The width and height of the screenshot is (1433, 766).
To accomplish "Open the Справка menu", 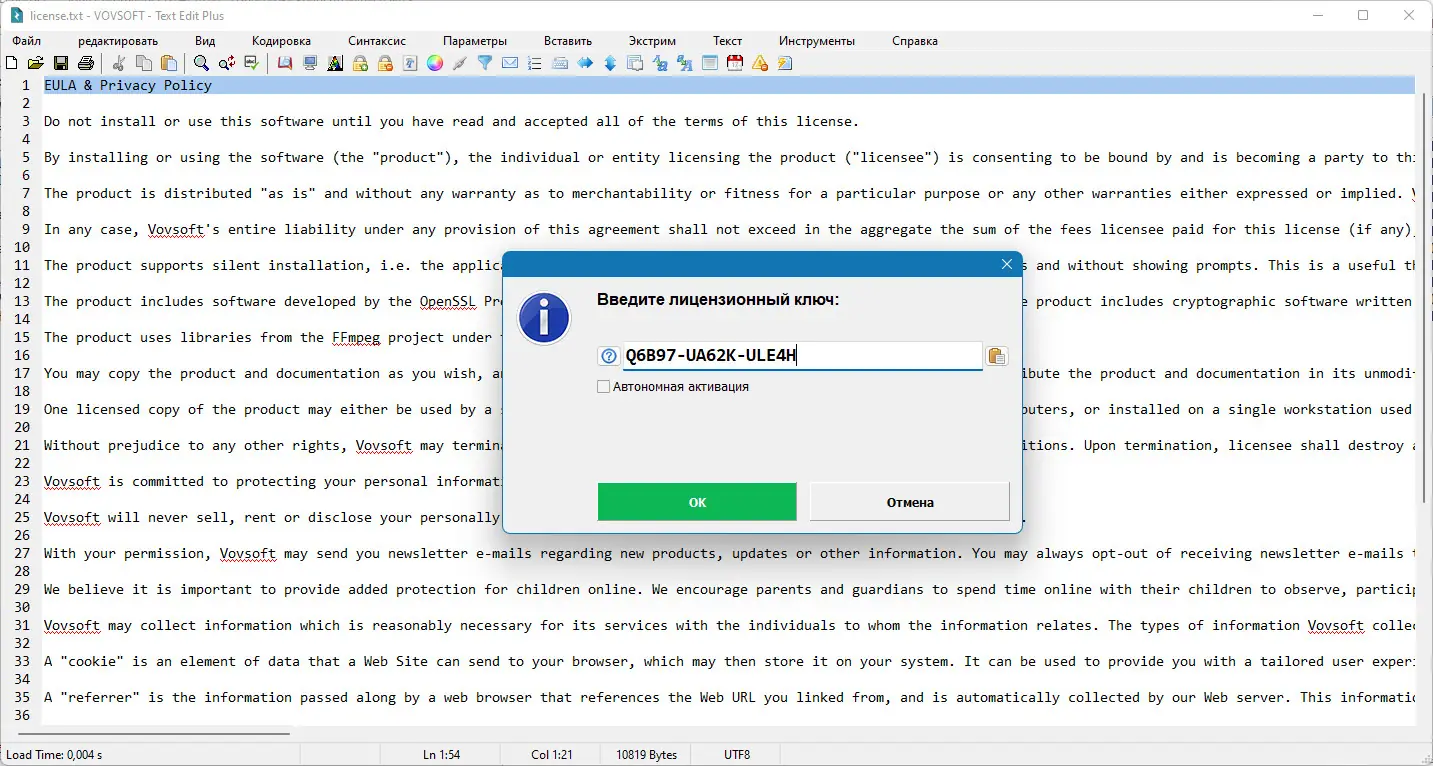I will tap(915, 41).
